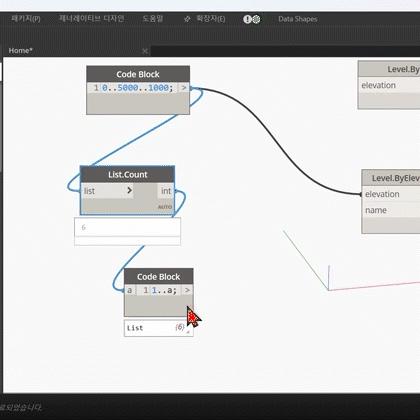
Task: Click the a input port on Code Block
Action: pos(130,290)
